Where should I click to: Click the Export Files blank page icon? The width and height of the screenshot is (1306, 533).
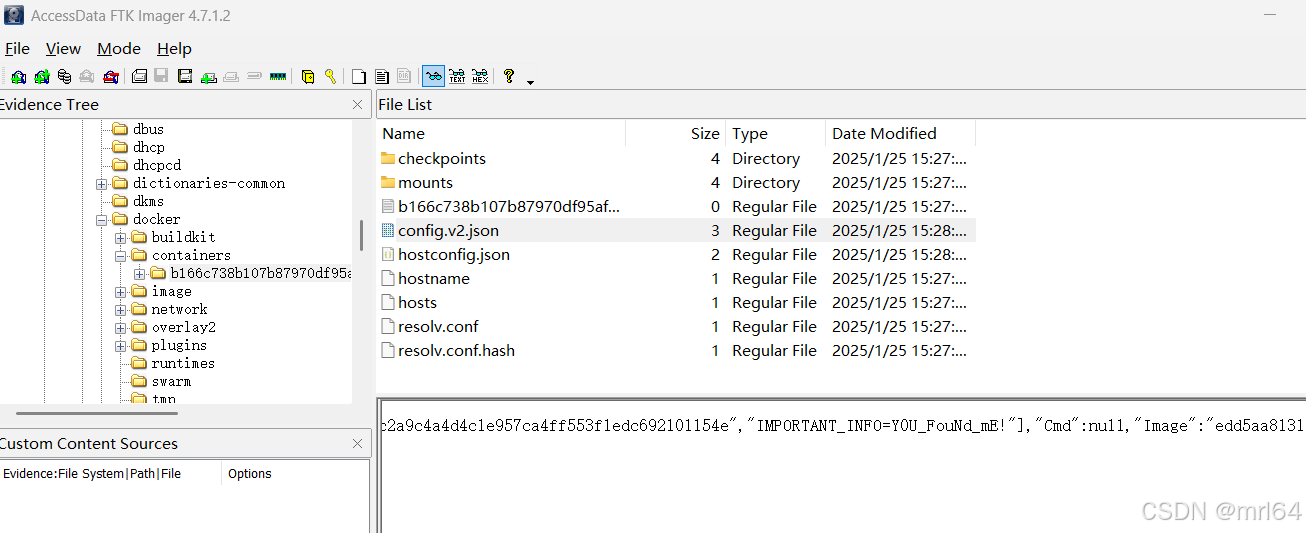[x=358, y=76]
